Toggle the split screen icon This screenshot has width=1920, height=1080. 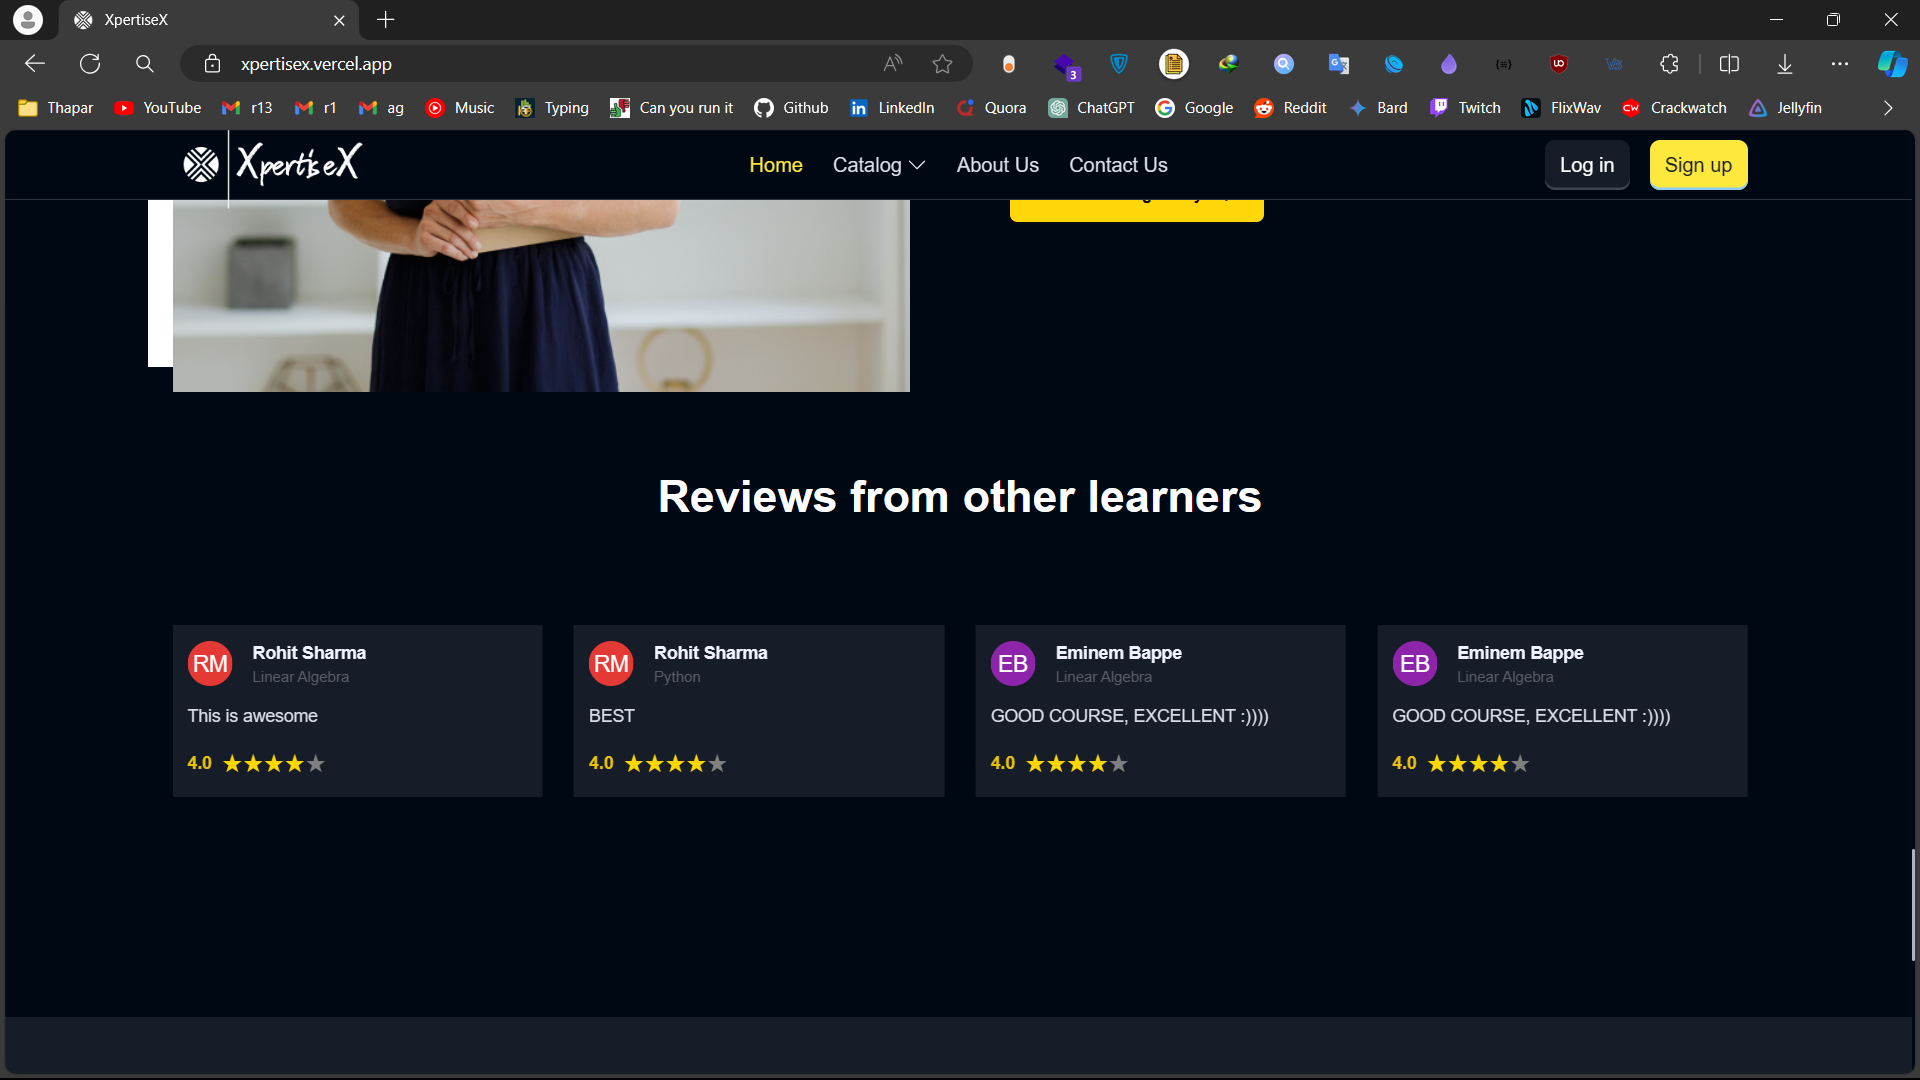coord(1729,64)
